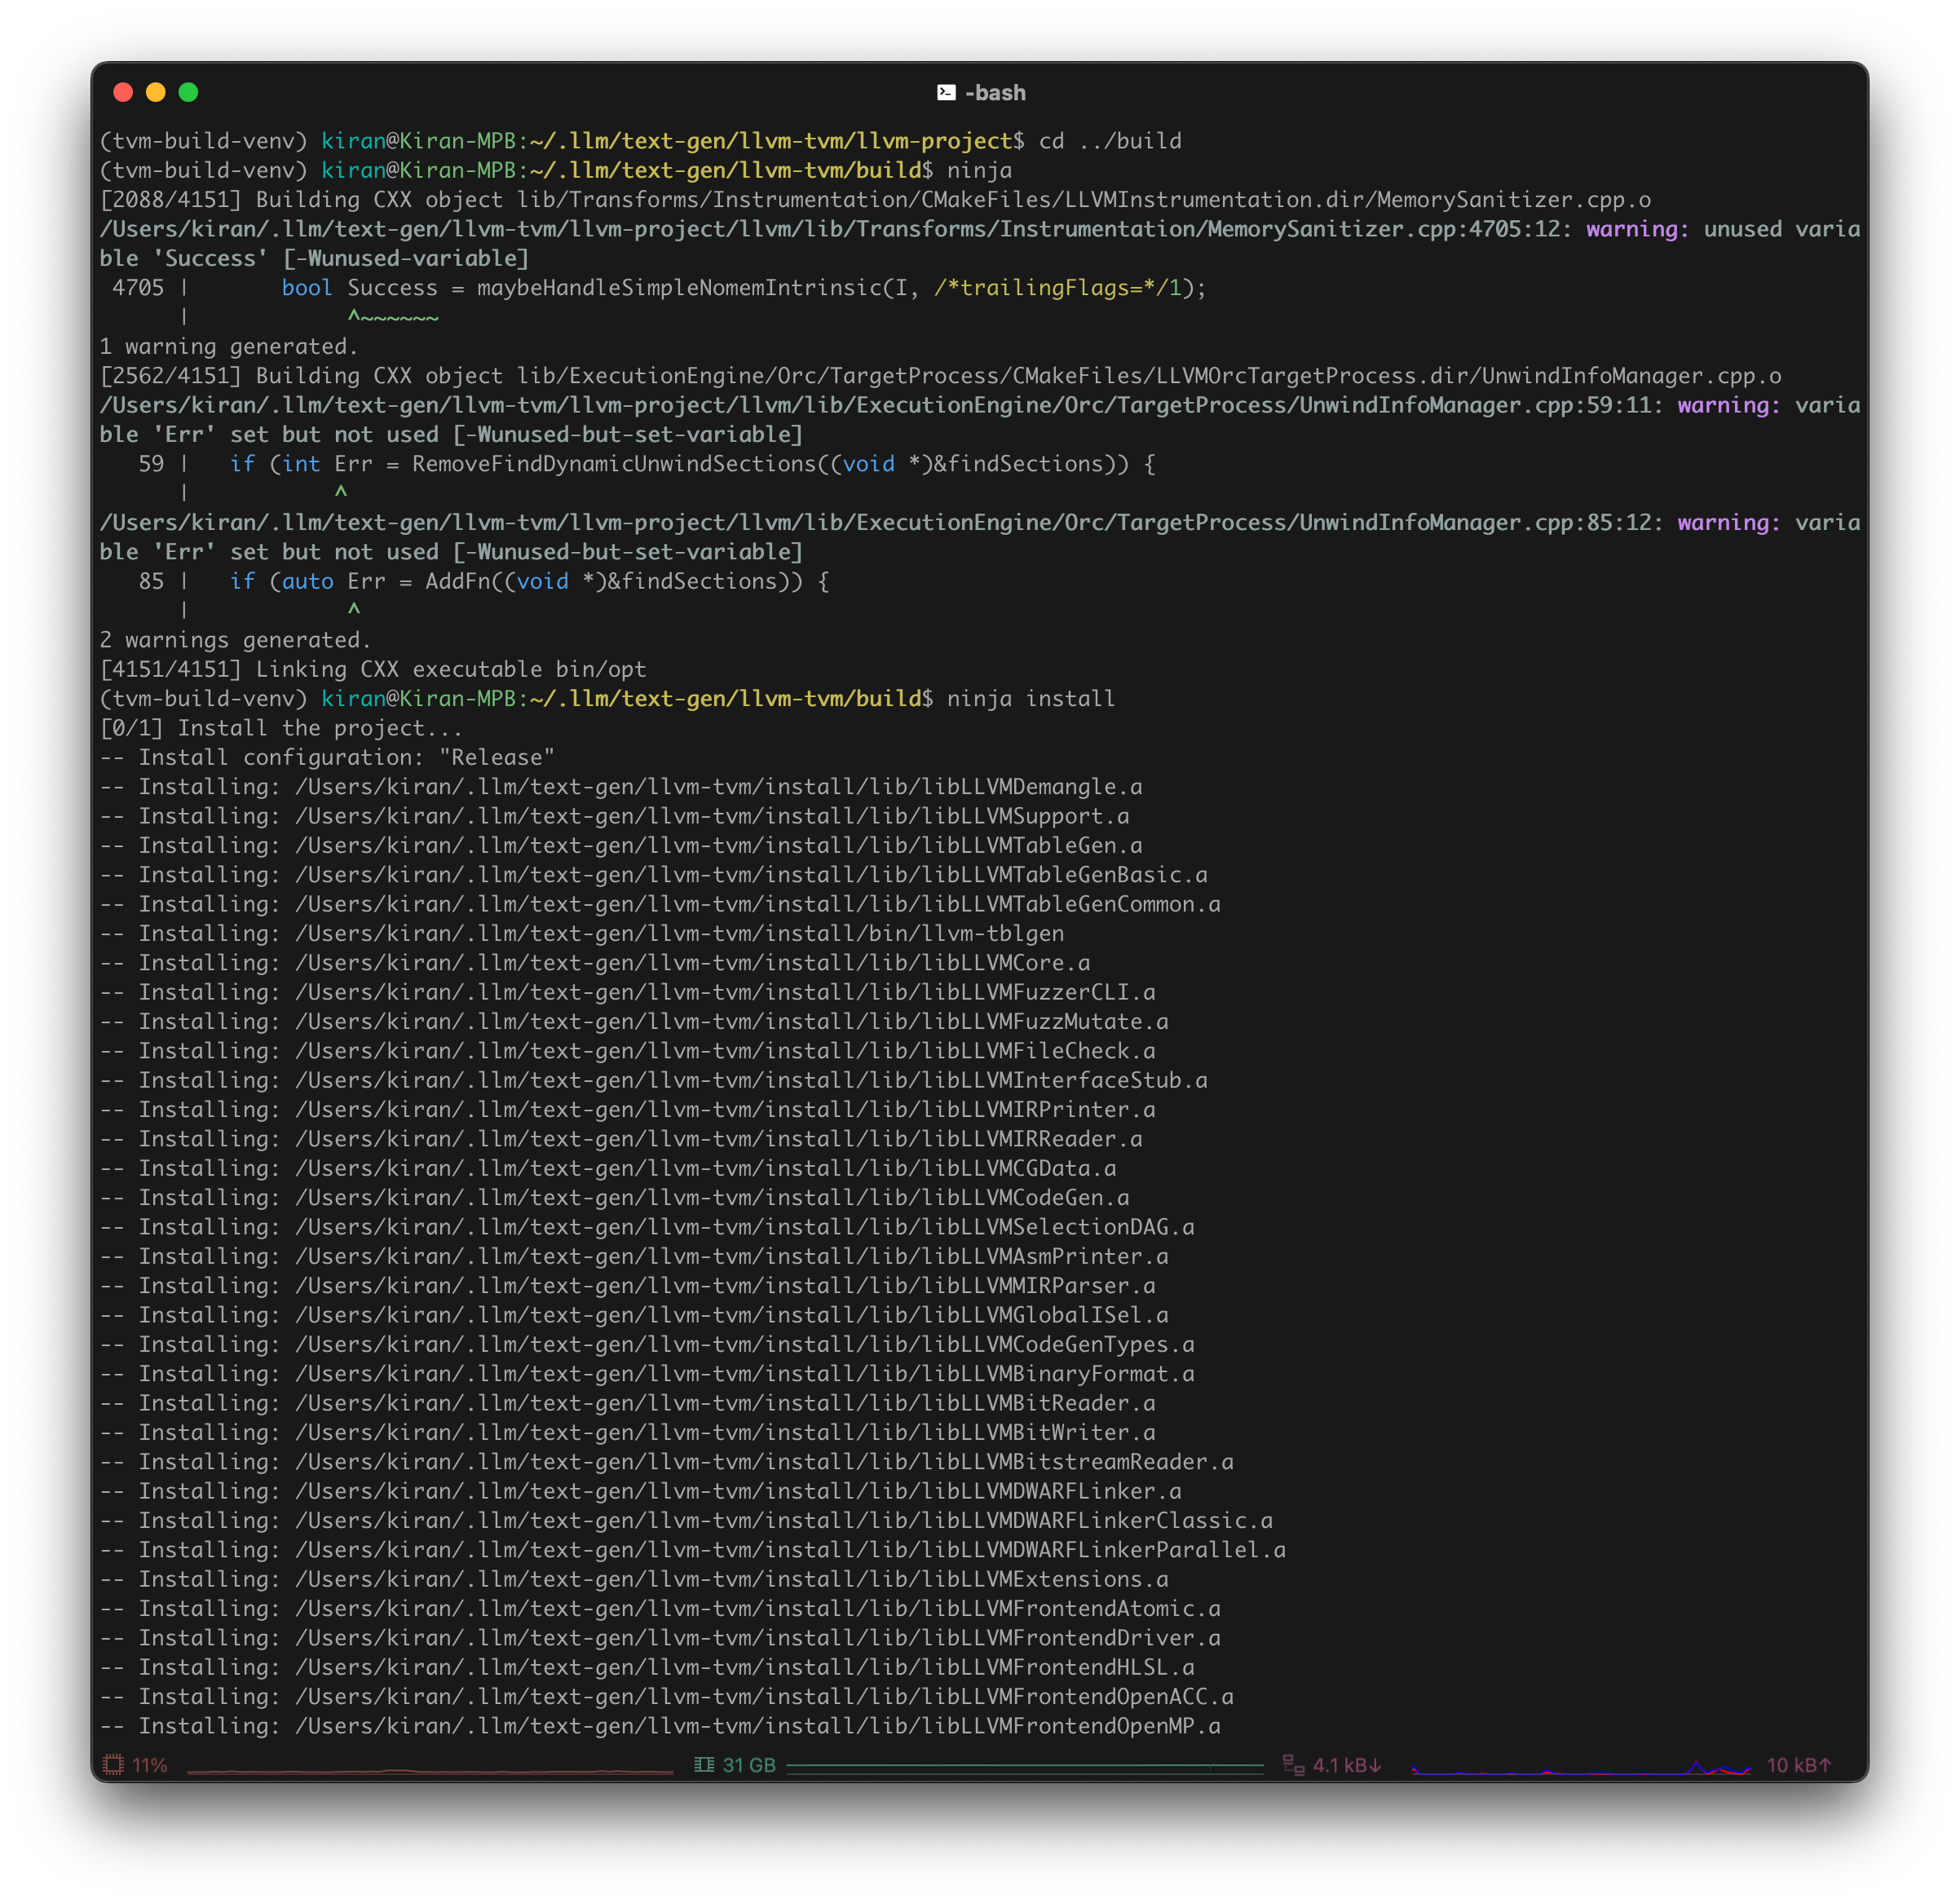Click the '[-Wunused-variable]' flag text
Screen dimensions: 1960x1903
406,259
